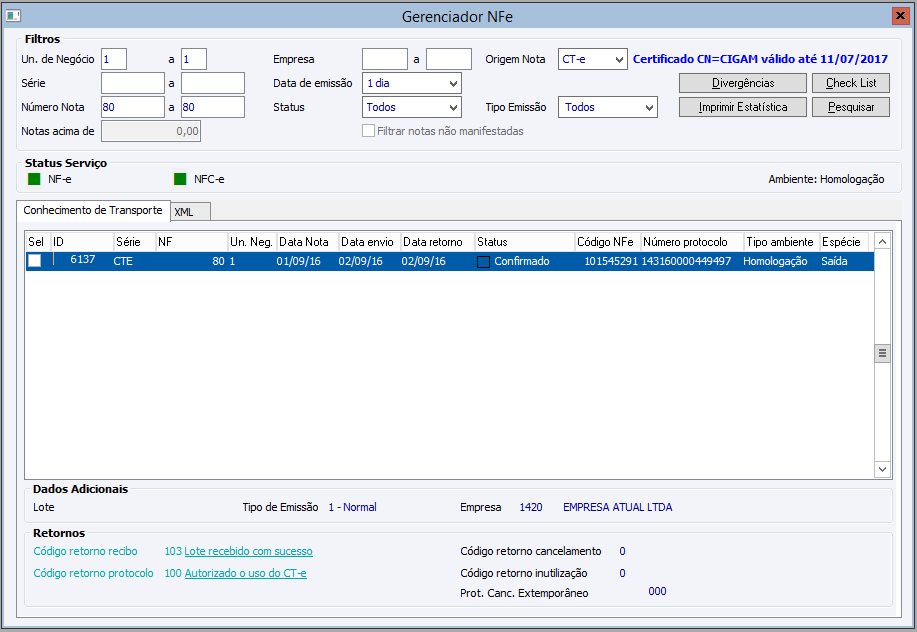
Task: Expand the Data de emissão dropdown
Action: 412,83
